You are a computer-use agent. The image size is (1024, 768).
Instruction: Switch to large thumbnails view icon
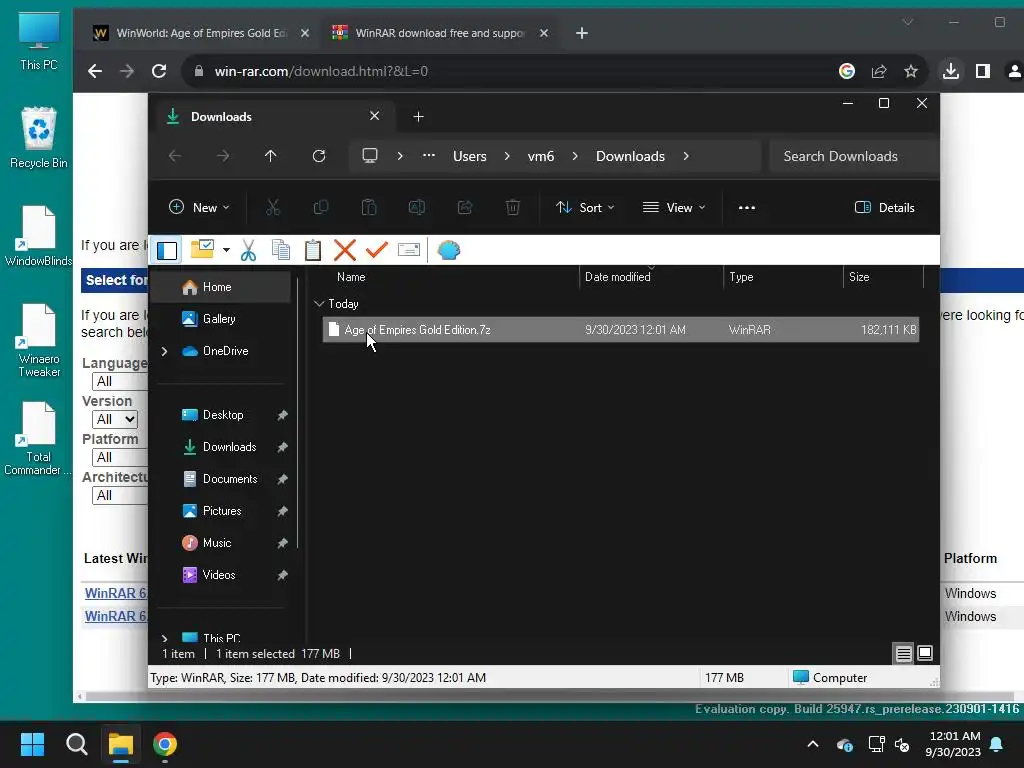point(925,653)
